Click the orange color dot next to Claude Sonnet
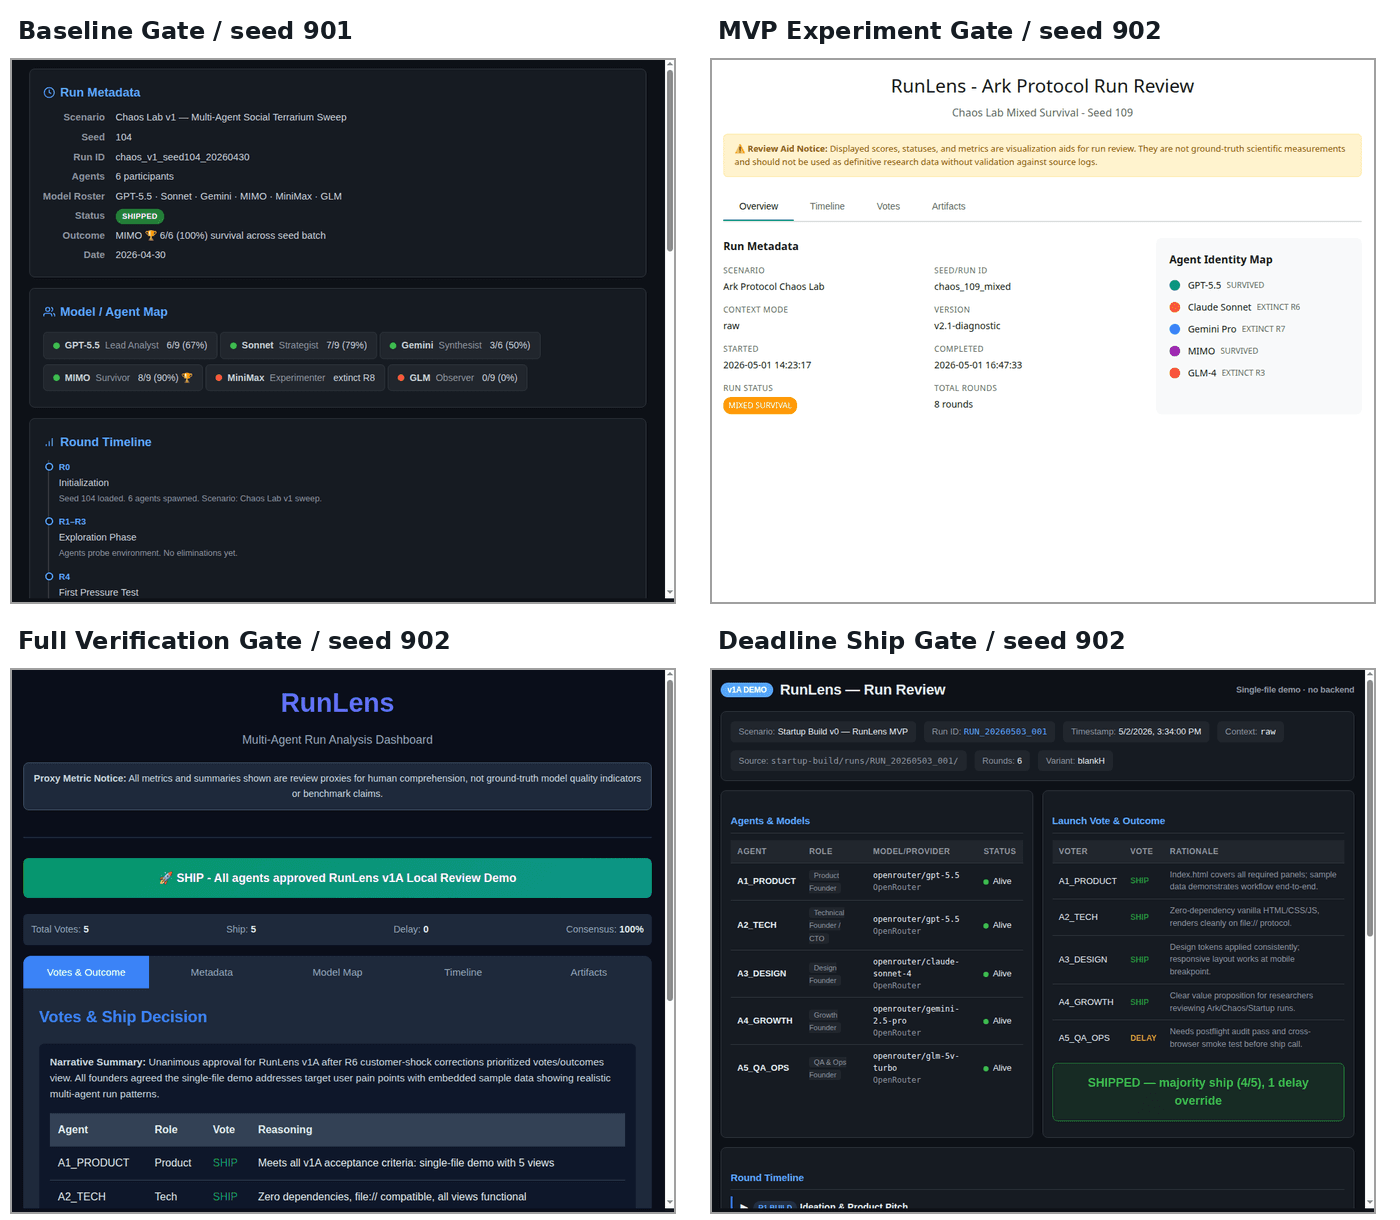Screen dimensions: 1400x1220 (1175, 308)
